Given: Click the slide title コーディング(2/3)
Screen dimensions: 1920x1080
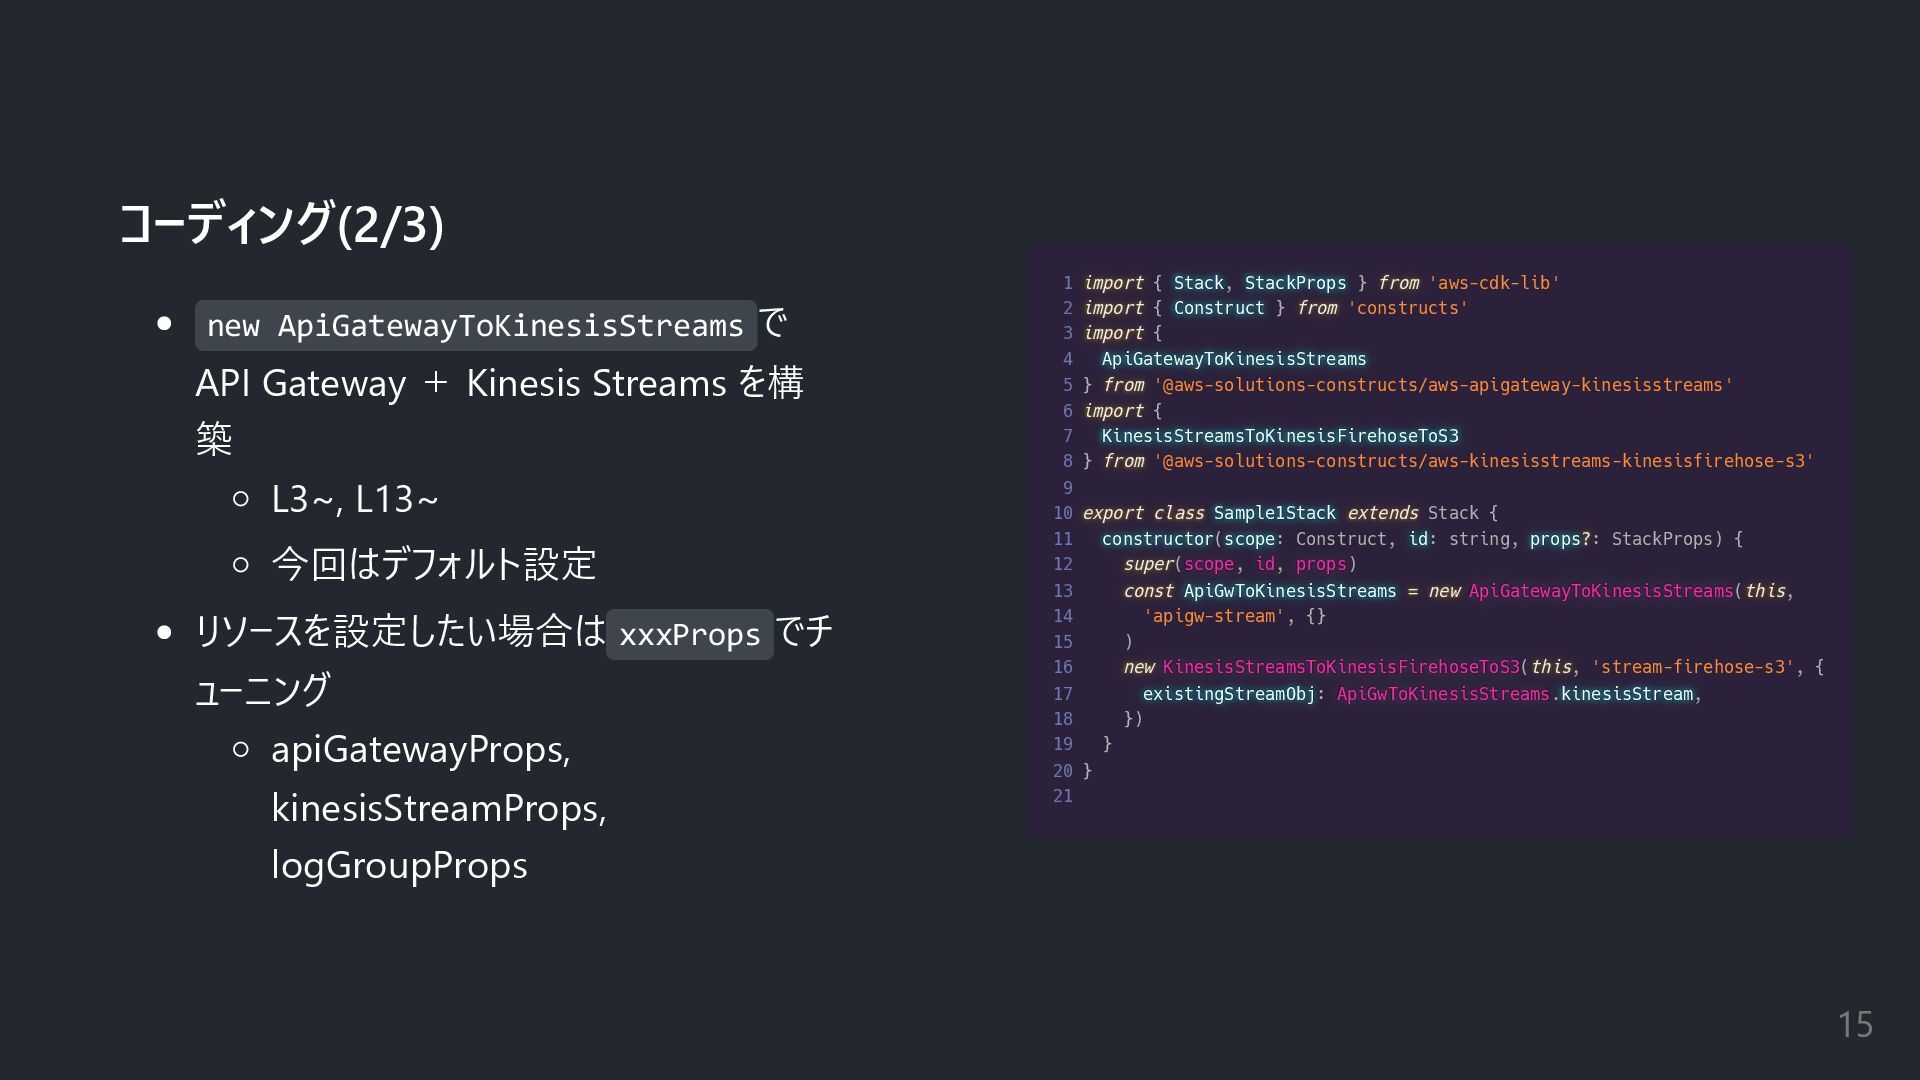Looking at the screenshot, I should [x=281, y=224].
